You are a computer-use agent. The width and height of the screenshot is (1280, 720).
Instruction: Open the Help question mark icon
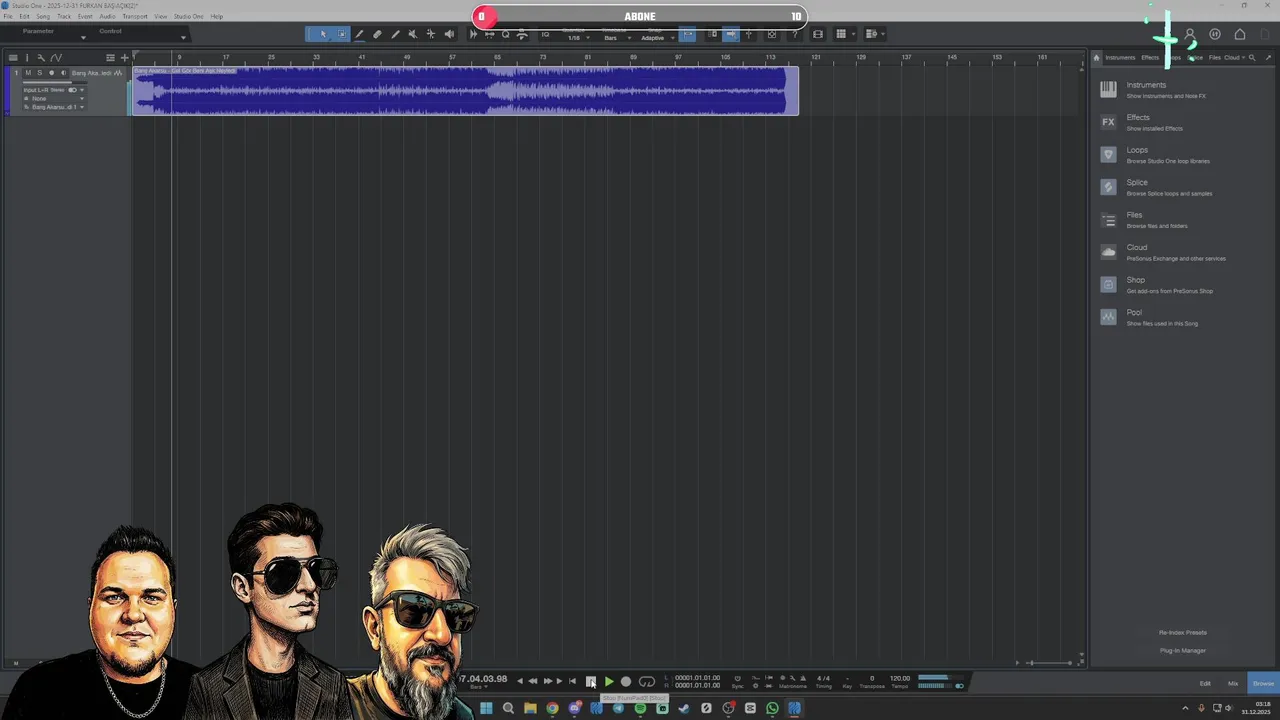(795, 34)
